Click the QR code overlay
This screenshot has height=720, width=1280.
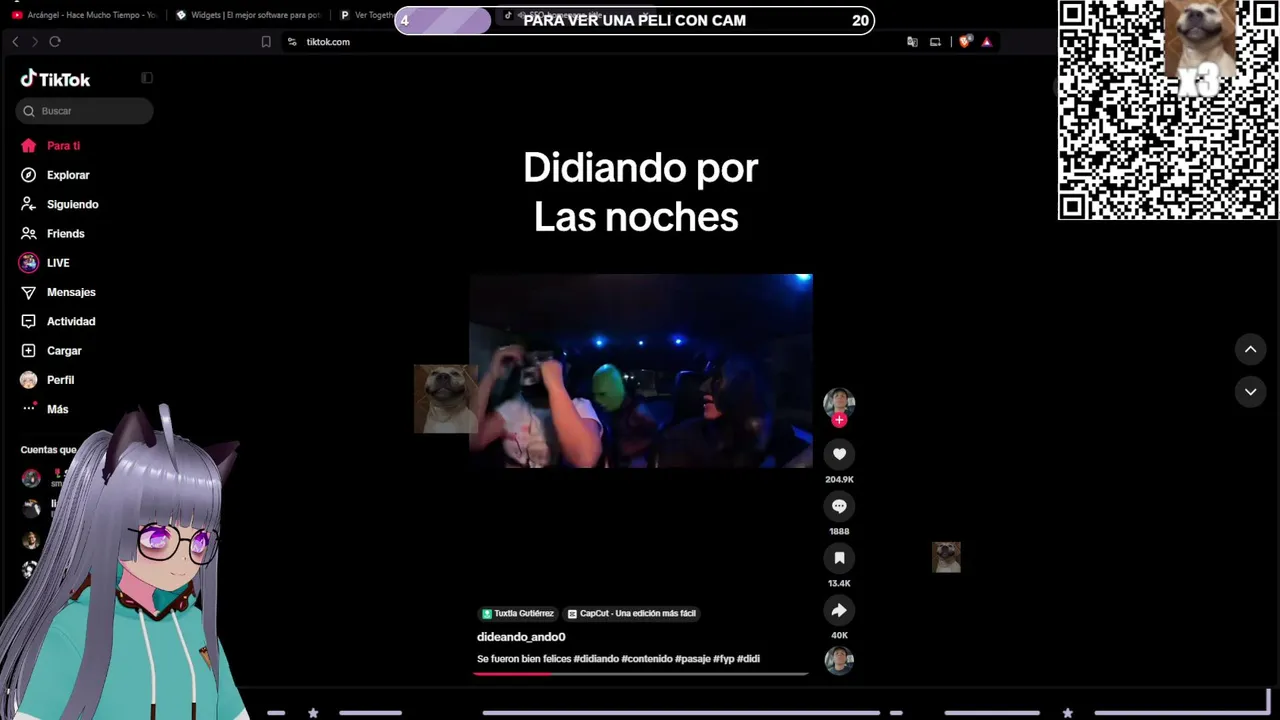pyautogui.click(x=1167, y=110)
